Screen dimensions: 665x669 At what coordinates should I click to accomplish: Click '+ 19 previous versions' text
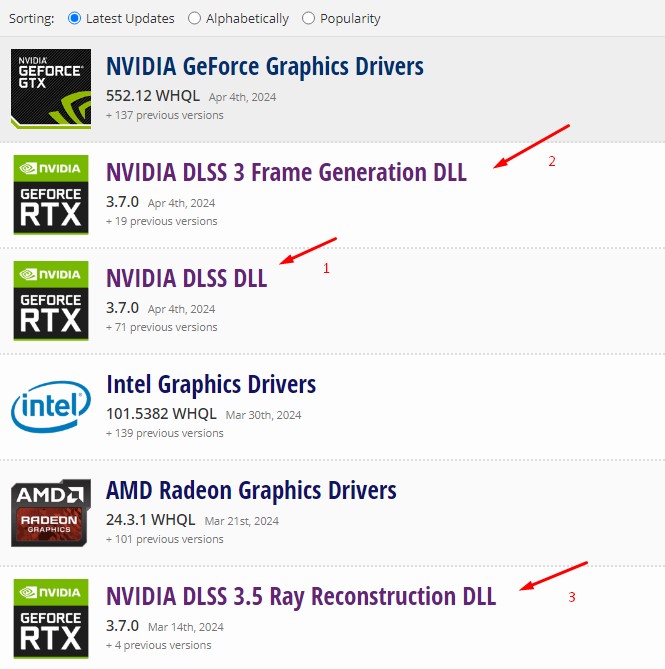[x=162, y=221]
